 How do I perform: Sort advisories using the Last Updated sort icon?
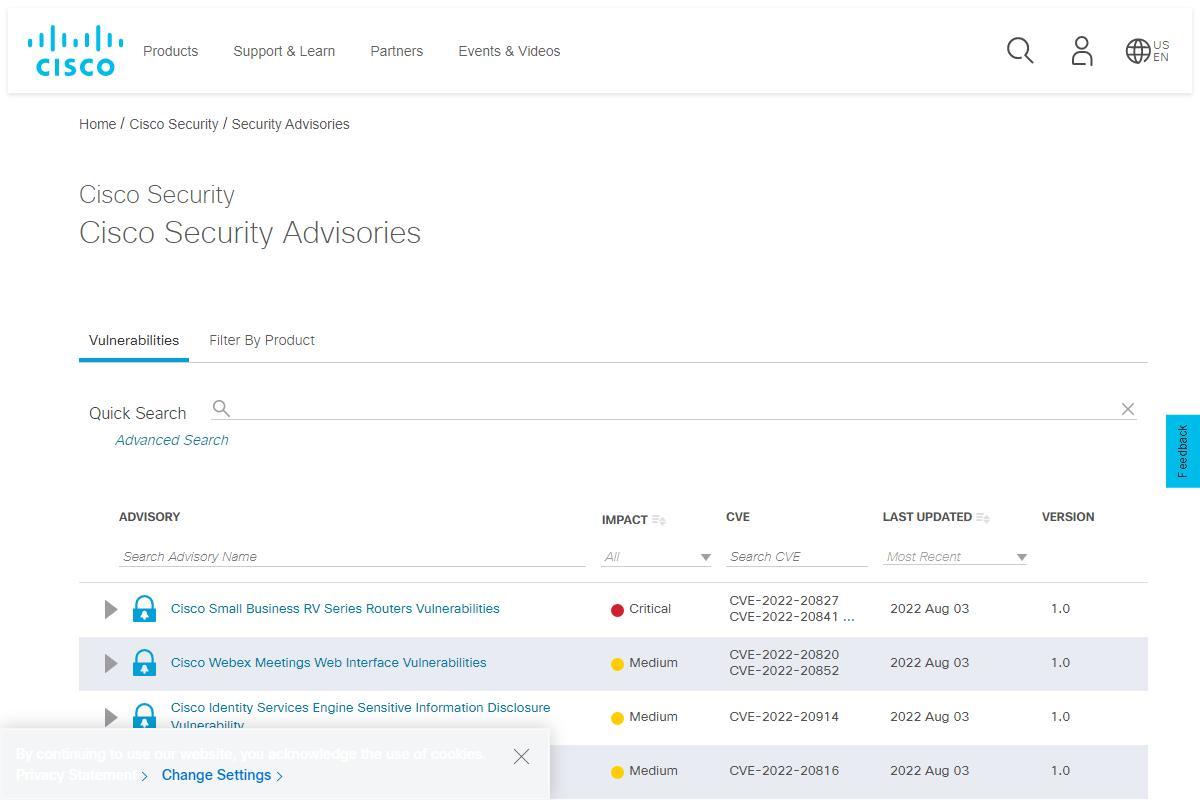(983, 517)
